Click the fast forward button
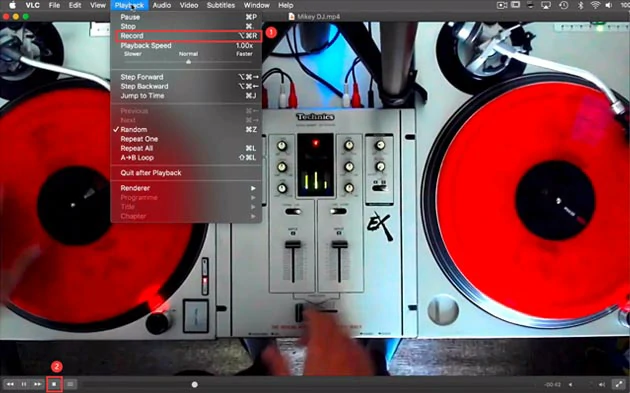This screenshot has height=393, width=630. coord(37,384)
